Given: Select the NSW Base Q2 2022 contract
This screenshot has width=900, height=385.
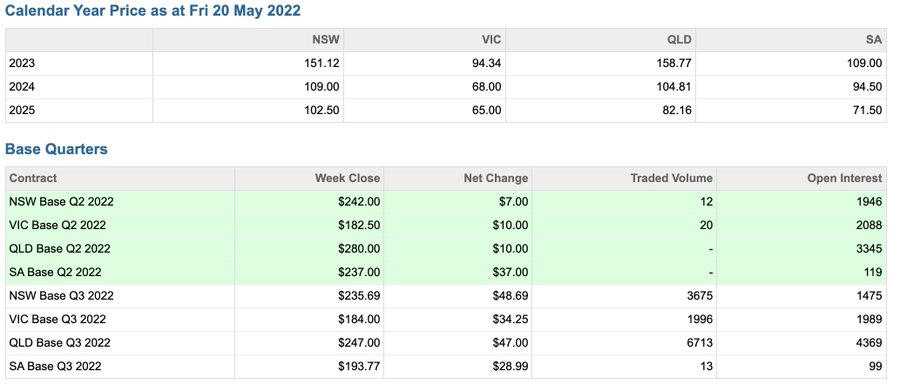Looking at the screenshot, I should click(x=445, y=201).
